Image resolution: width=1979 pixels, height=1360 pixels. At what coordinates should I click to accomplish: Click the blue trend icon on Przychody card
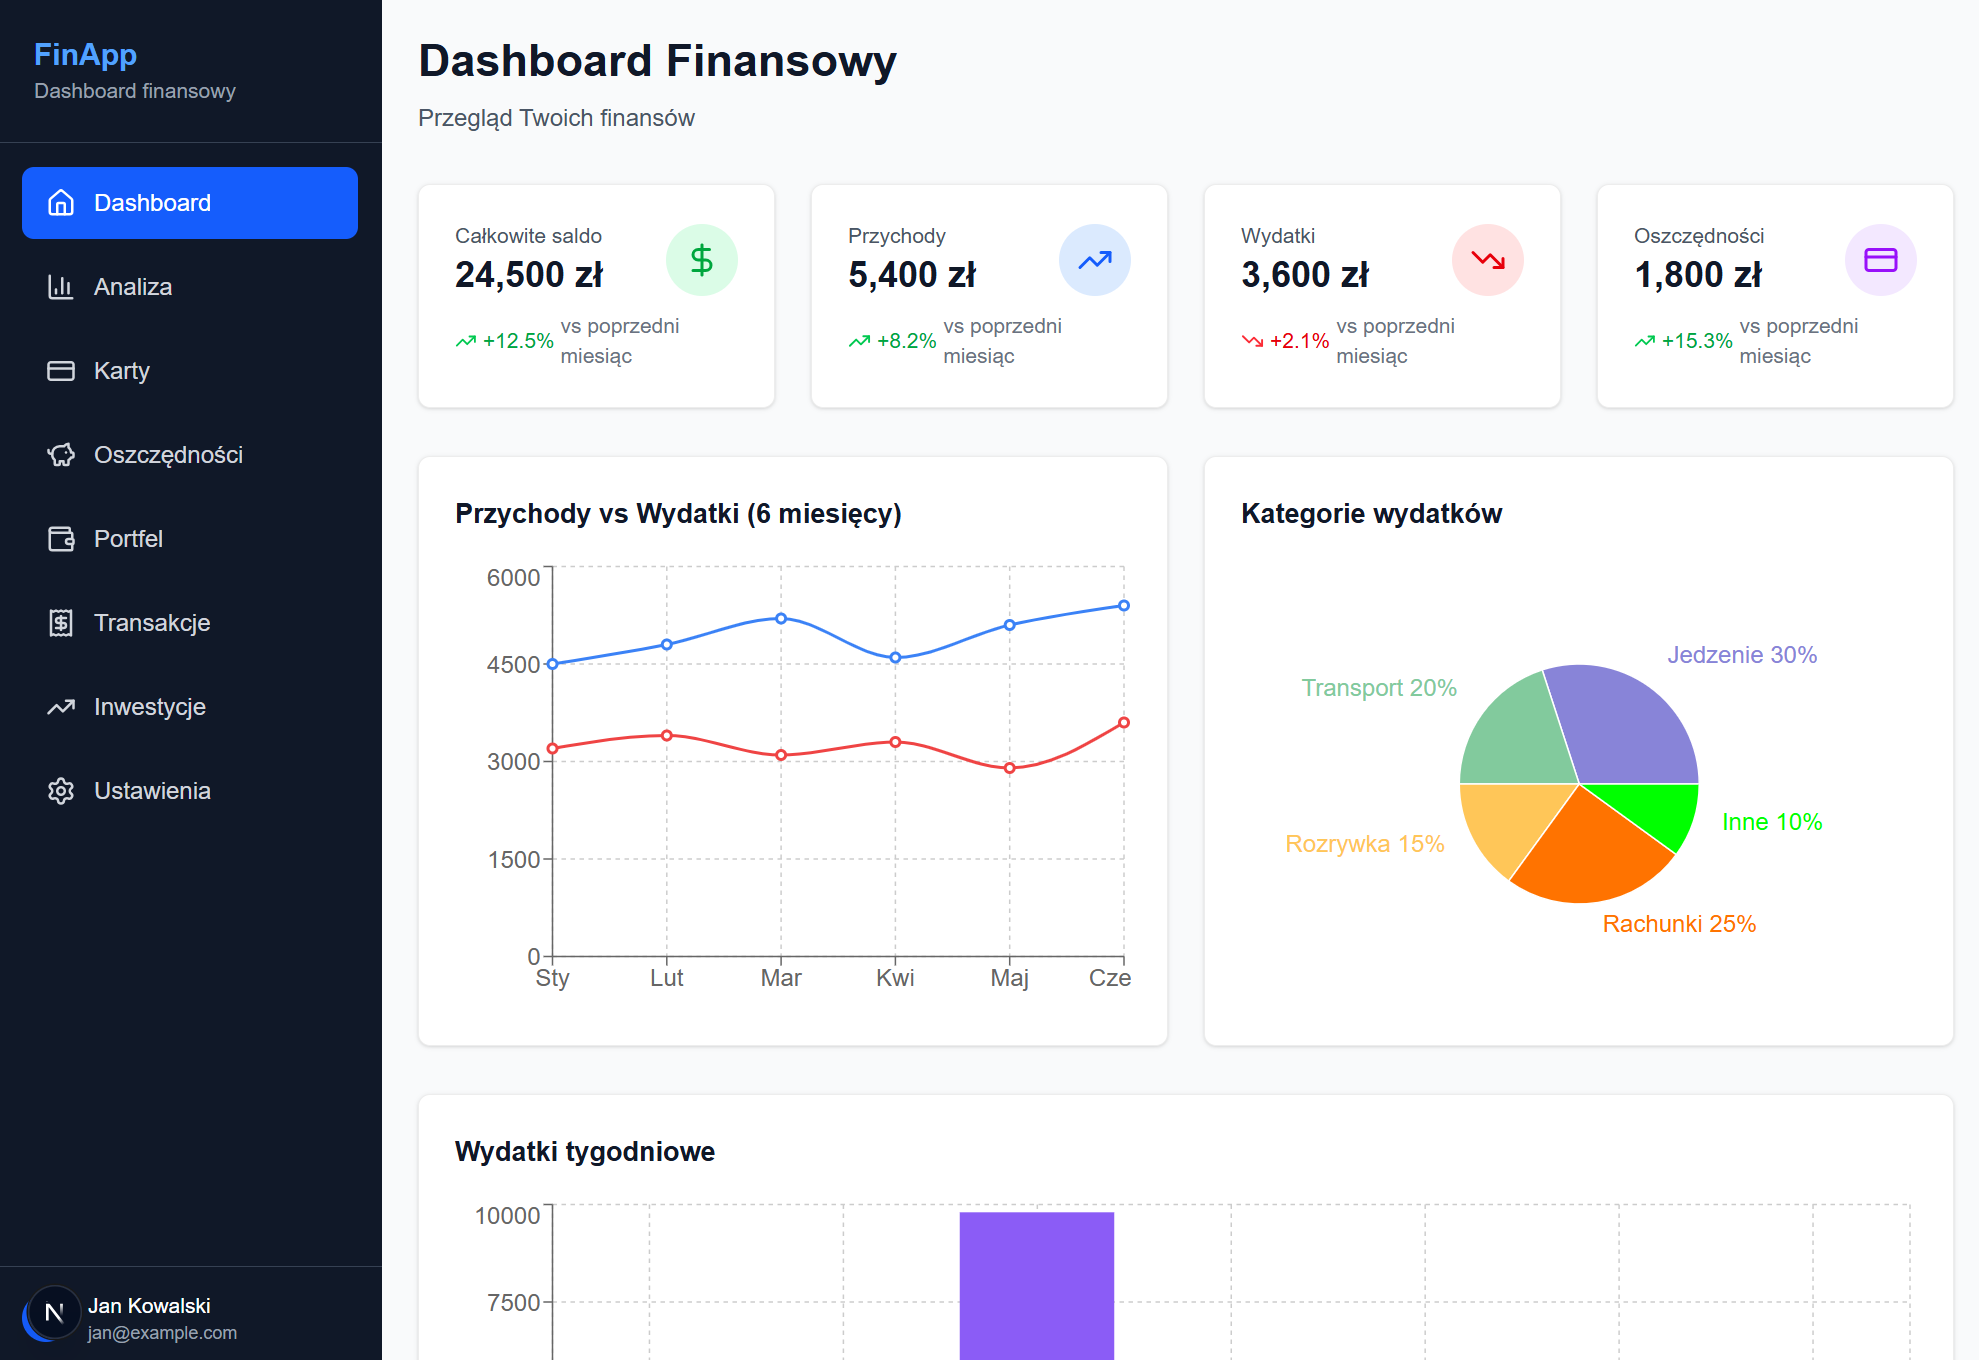click(1094, 259)
